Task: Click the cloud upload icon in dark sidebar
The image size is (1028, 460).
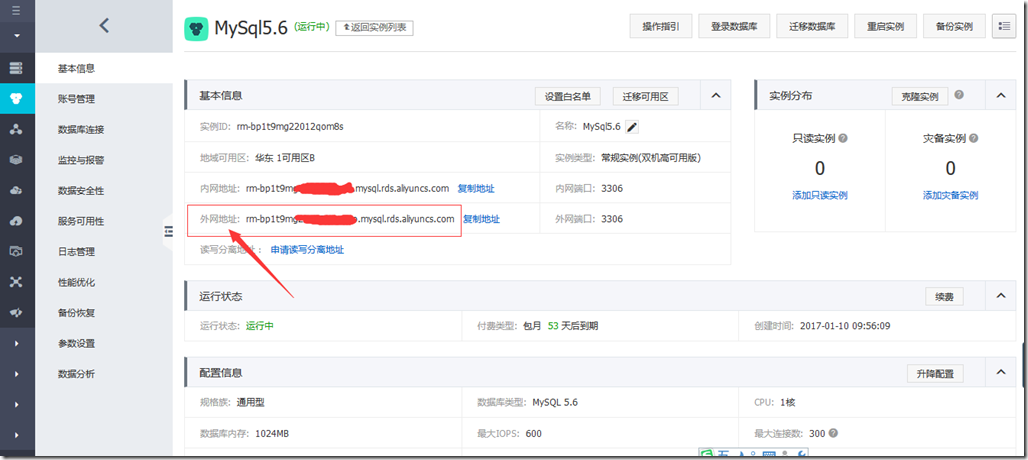Action: pyautogui.click(x=16, y=221)
